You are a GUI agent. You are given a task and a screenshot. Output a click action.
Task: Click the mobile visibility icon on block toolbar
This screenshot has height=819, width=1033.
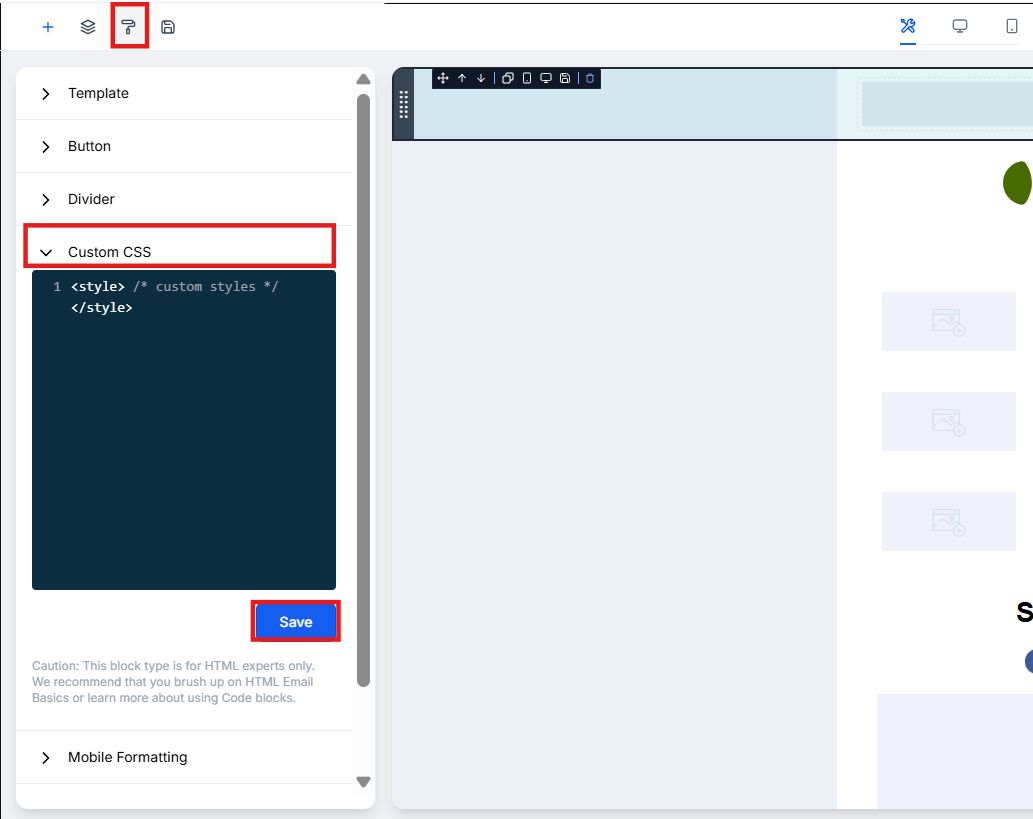[x=527, y=78]
